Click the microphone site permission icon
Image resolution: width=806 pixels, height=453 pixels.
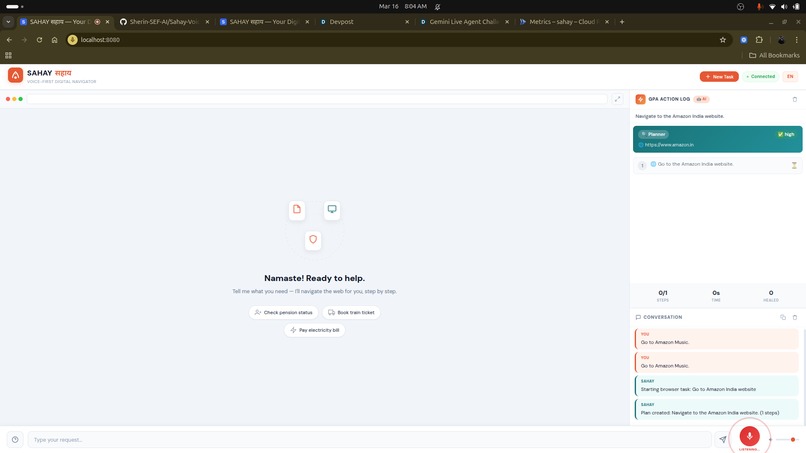pos(72,40)
